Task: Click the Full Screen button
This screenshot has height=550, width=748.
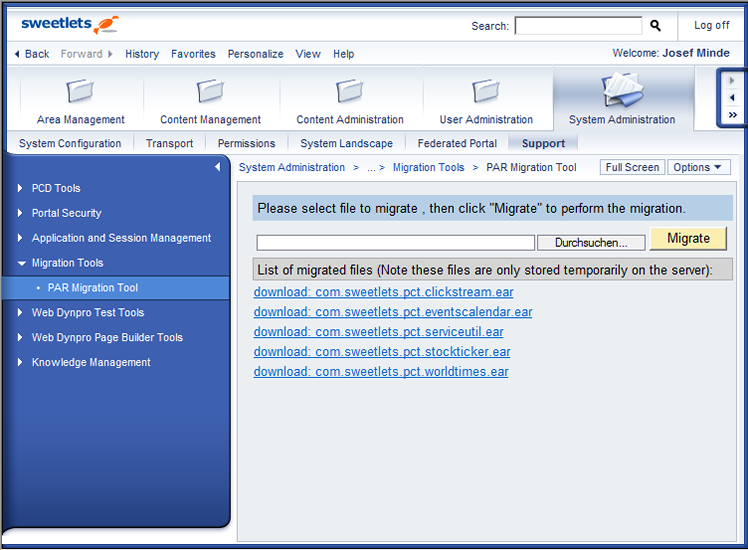Action: tap(632, 167)
